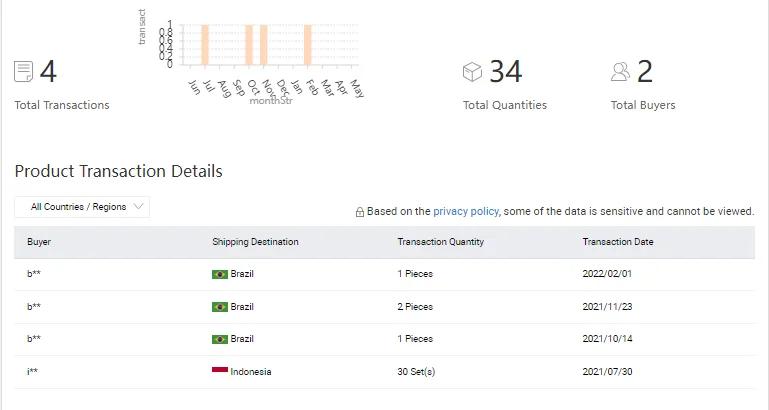
Task: Click the Transaction Date column header
Action: (618, 242)
